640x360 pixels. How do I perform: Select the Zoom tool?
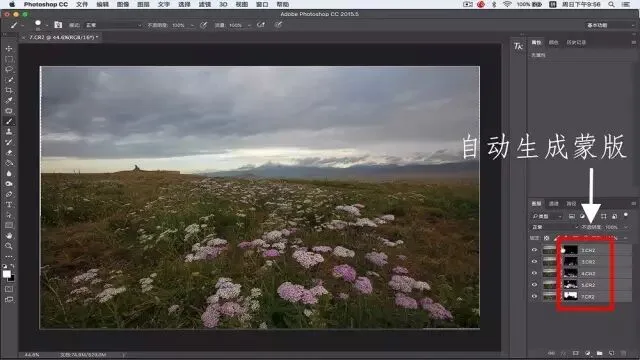click(x=9, y=246)
